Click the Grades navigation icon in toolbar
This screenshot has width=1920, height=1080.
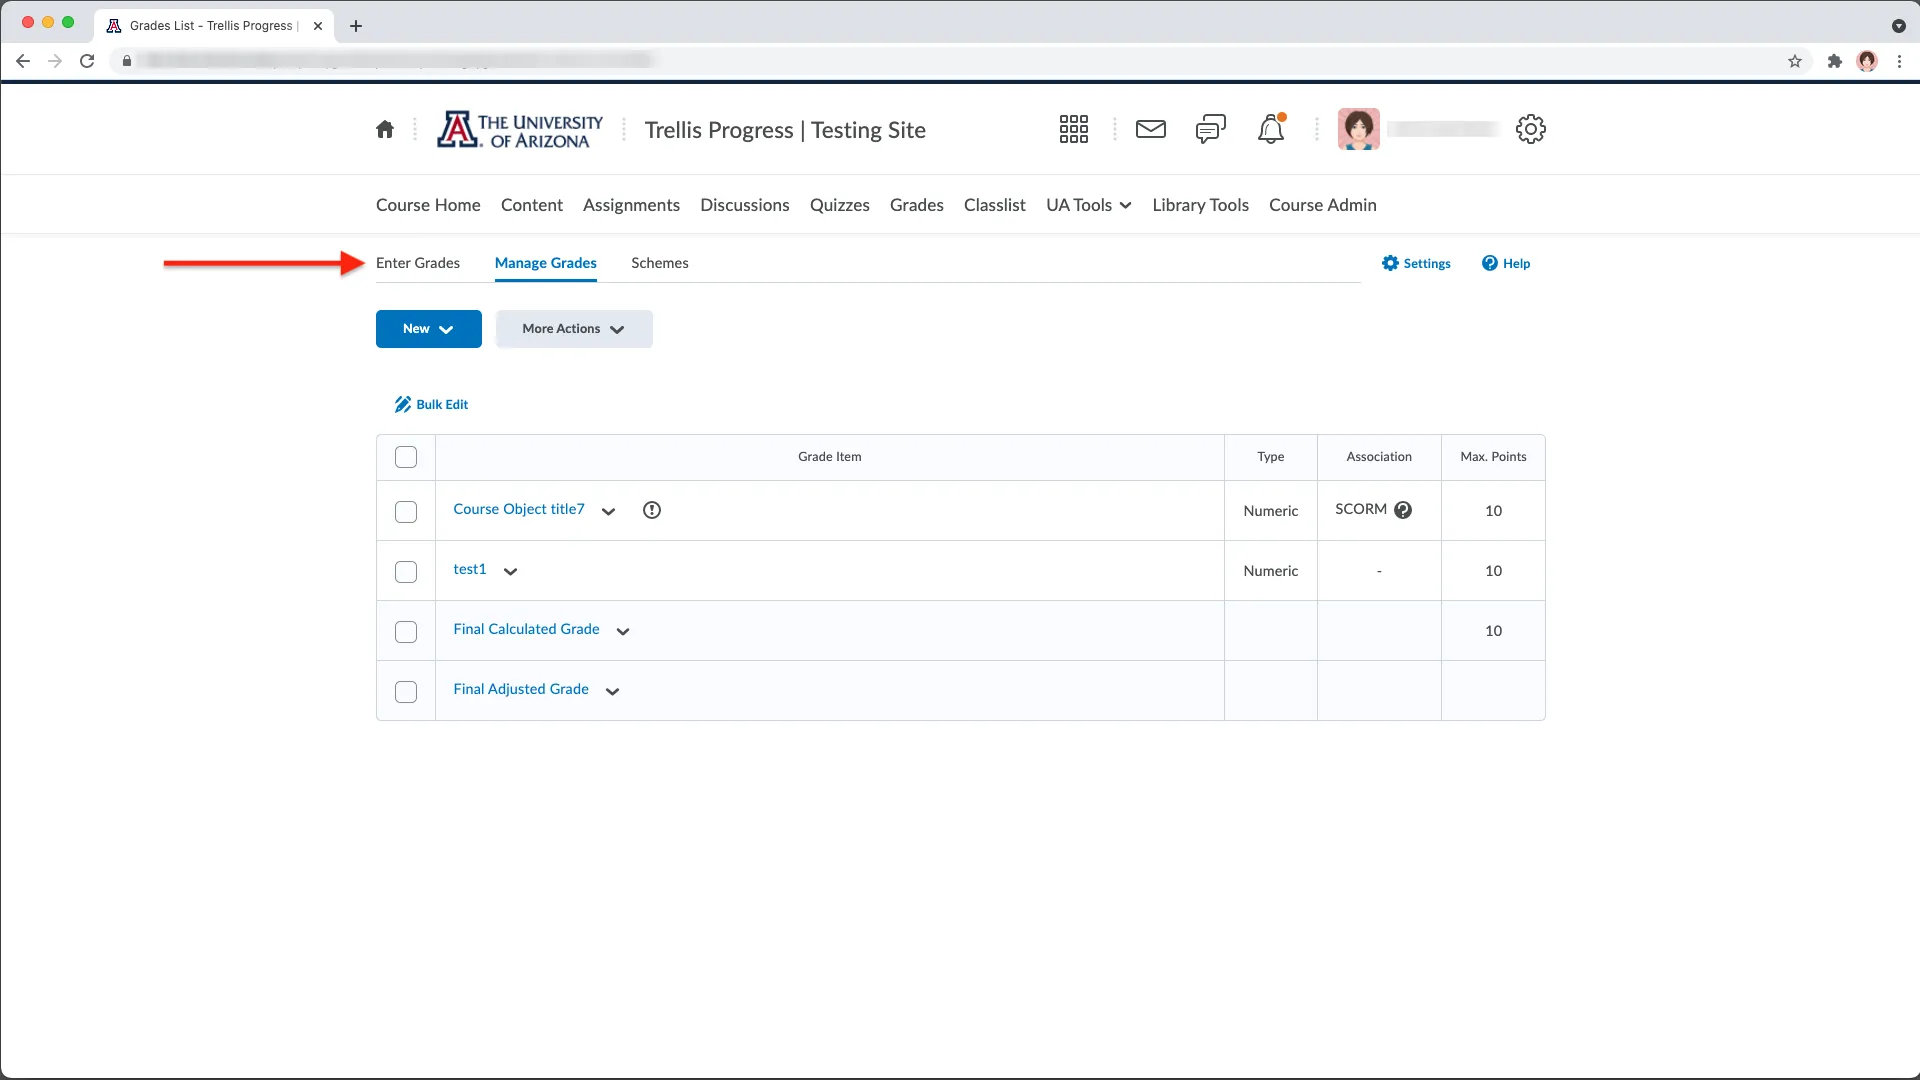(916, 204)
